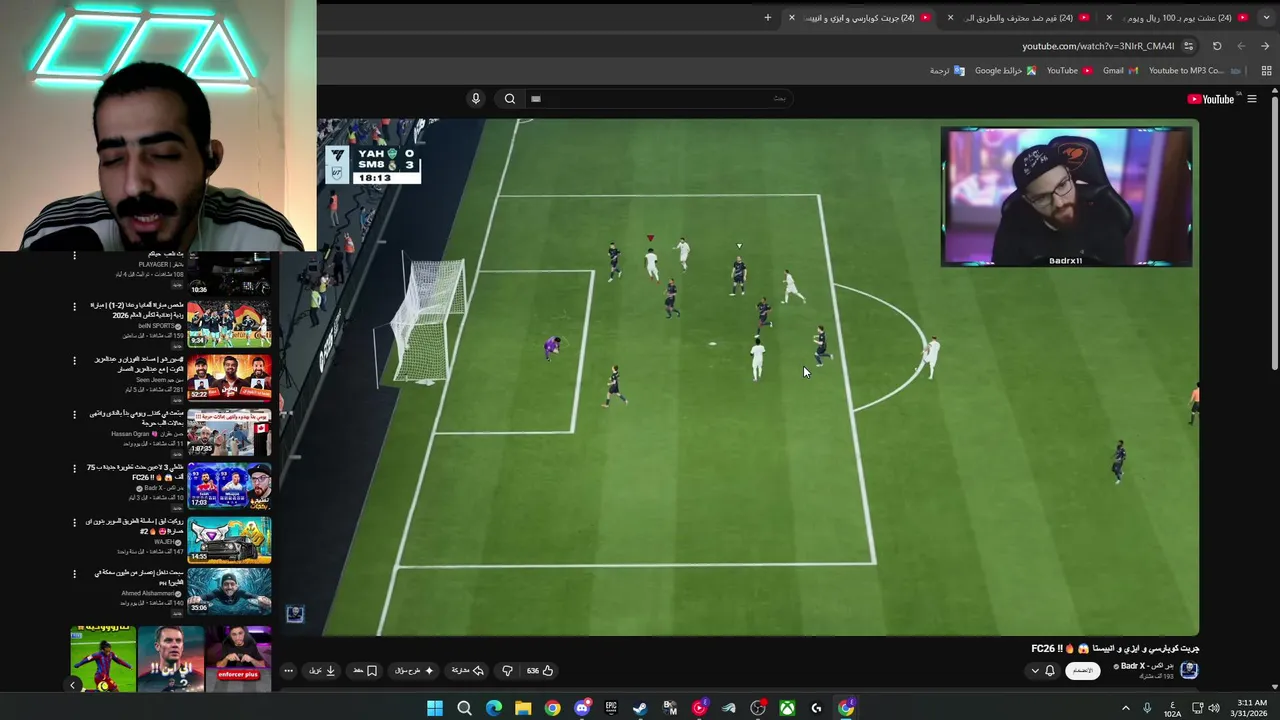Open the Youtube to MP3 Co... bookmark
The image size is (1280, 720).
pyautogui.click(x=1195, y=71)
